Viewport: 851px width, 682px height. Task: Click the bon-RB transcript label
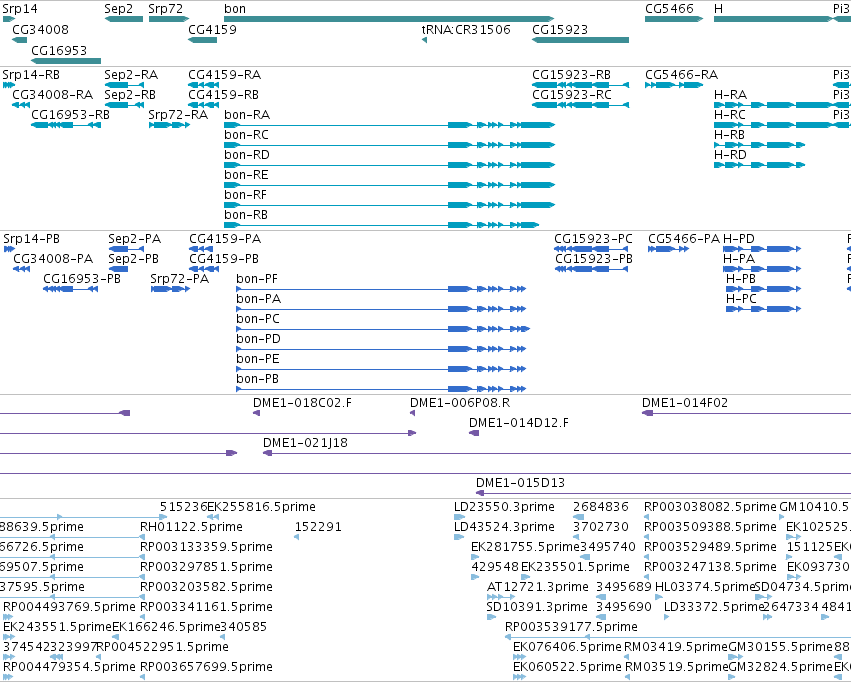tap(246, 215)
